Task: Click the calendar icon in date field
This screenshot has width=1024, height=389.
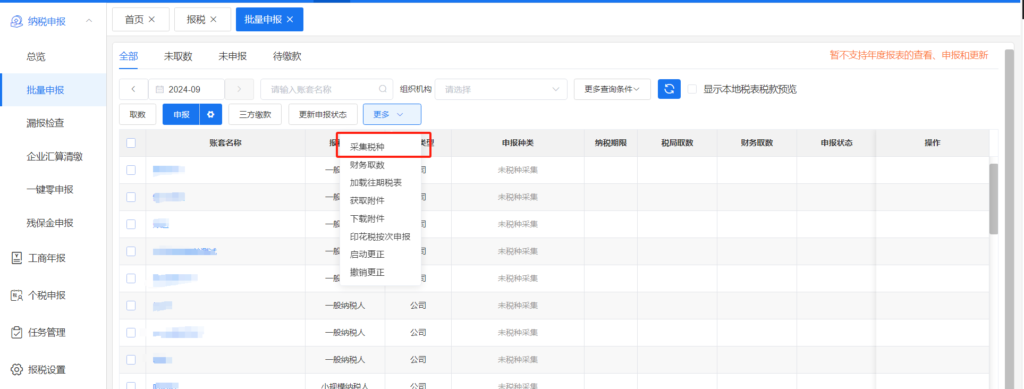Action: 159,89
